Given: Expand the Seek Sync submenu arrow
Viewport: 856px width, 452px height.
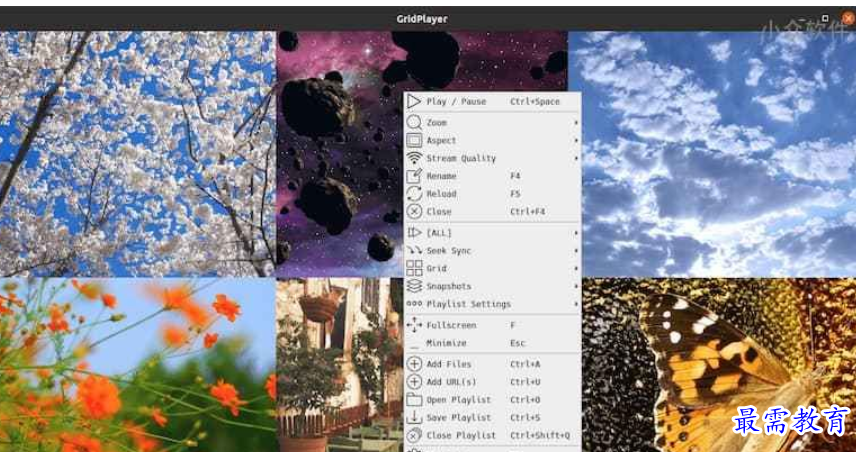Looking at the screenshot, I should coord(576,251).
